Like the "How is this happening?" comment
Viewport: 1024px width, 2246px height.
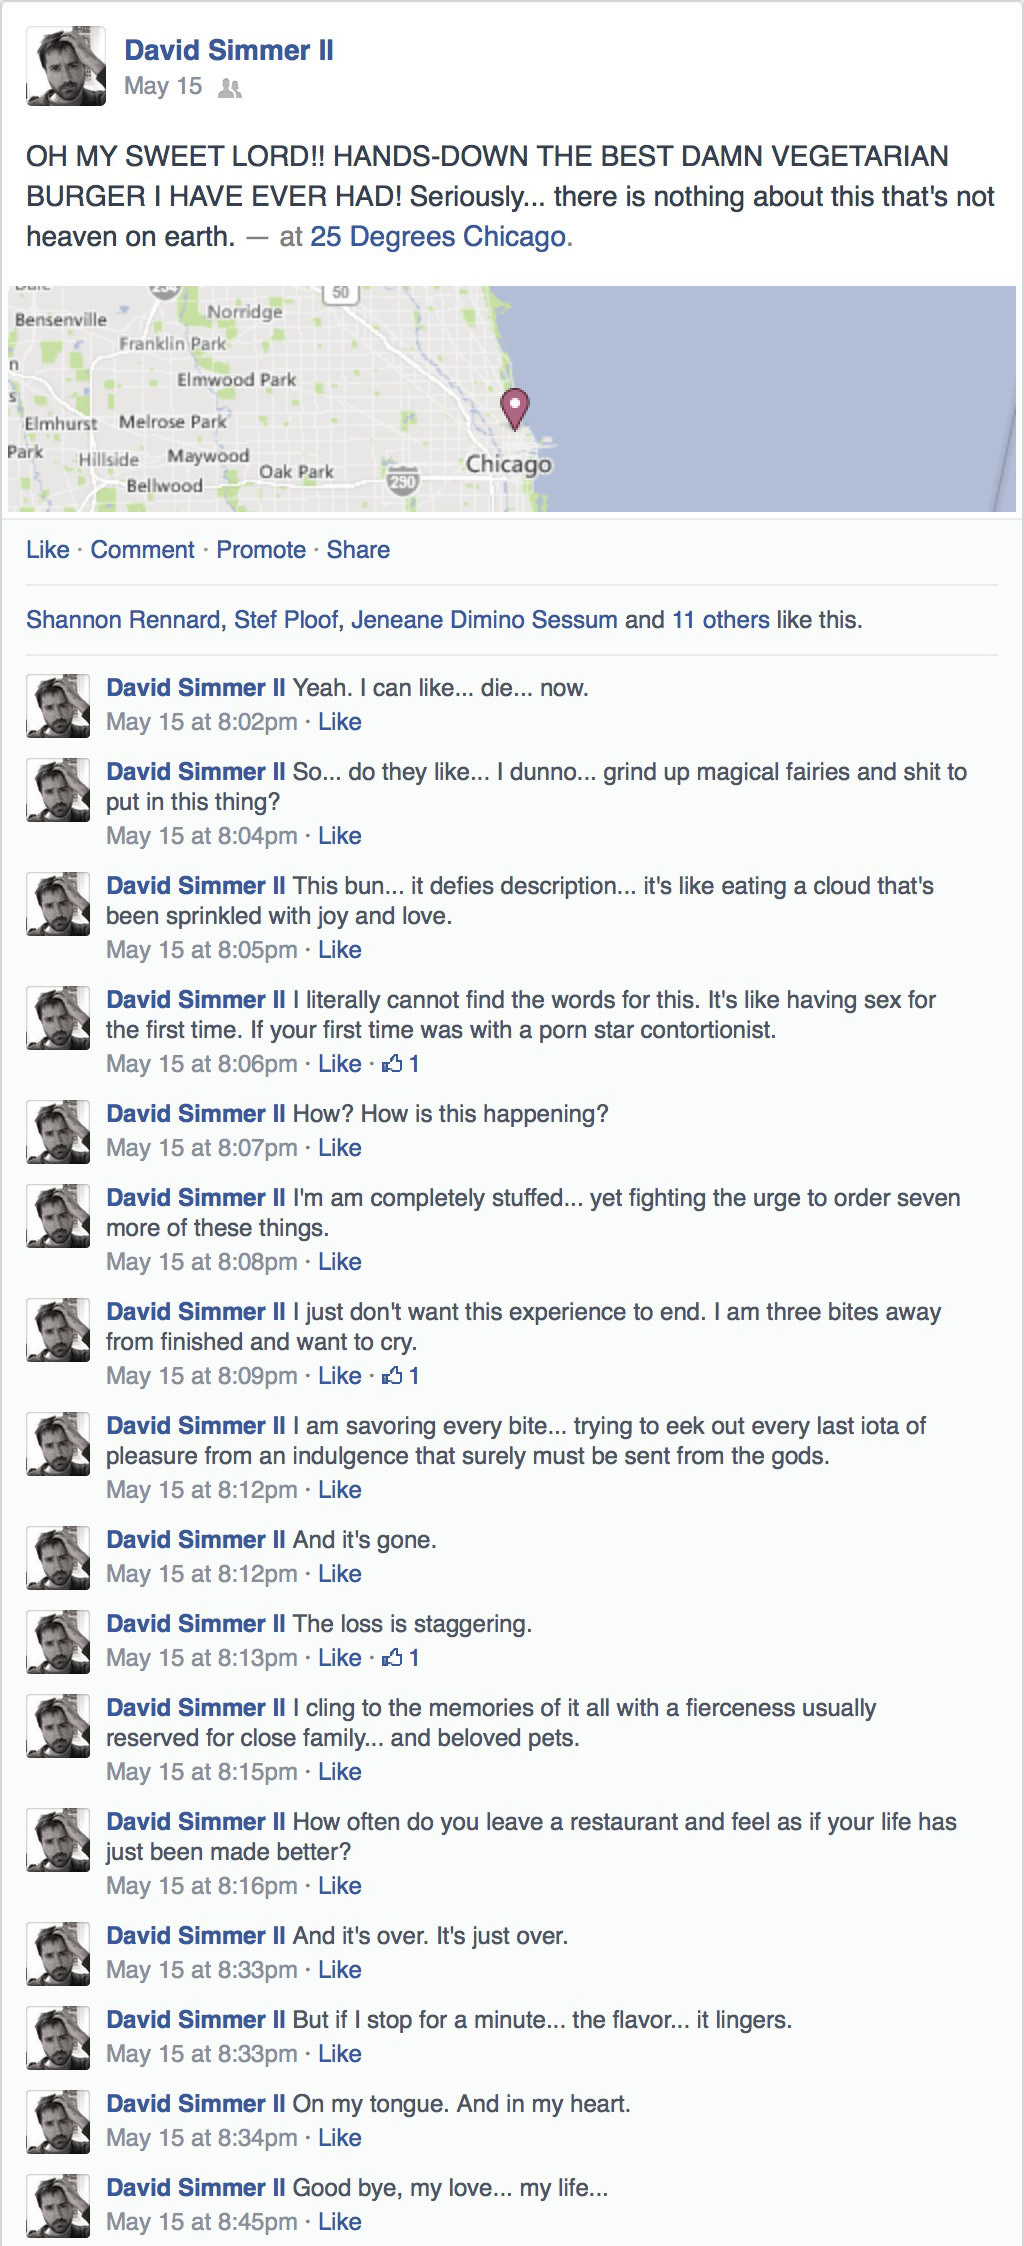tap(339, 1148)
